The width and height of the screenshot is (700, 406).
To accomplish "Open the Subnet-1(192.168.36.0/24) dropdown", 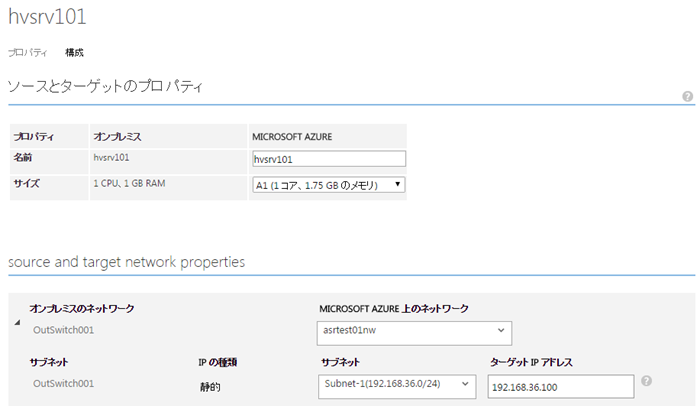I will (x=397, y=386).
